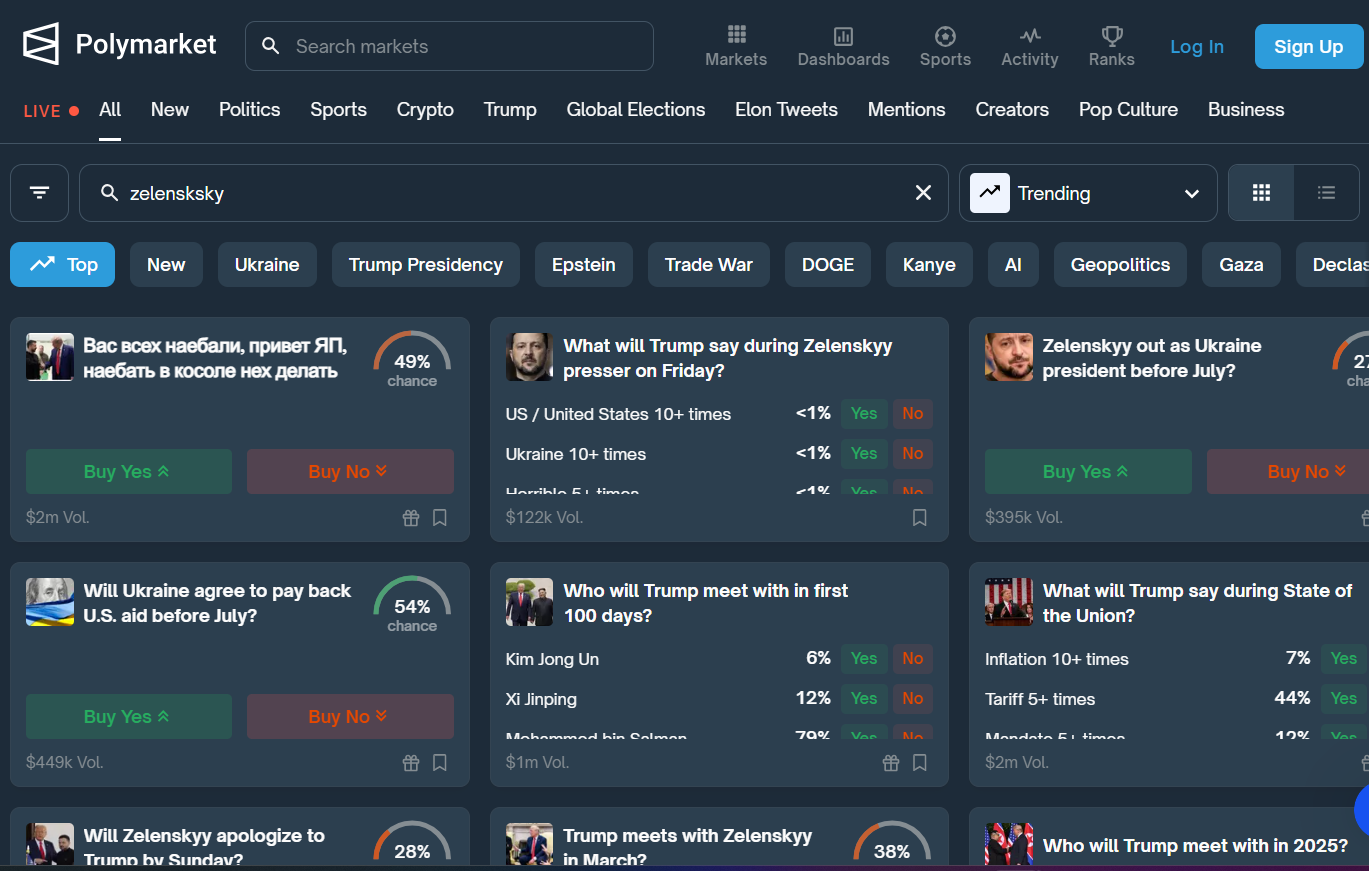The height and width of the screenshot is (871, 1369).
Task: Switch to grid view
Action: 1261,193
